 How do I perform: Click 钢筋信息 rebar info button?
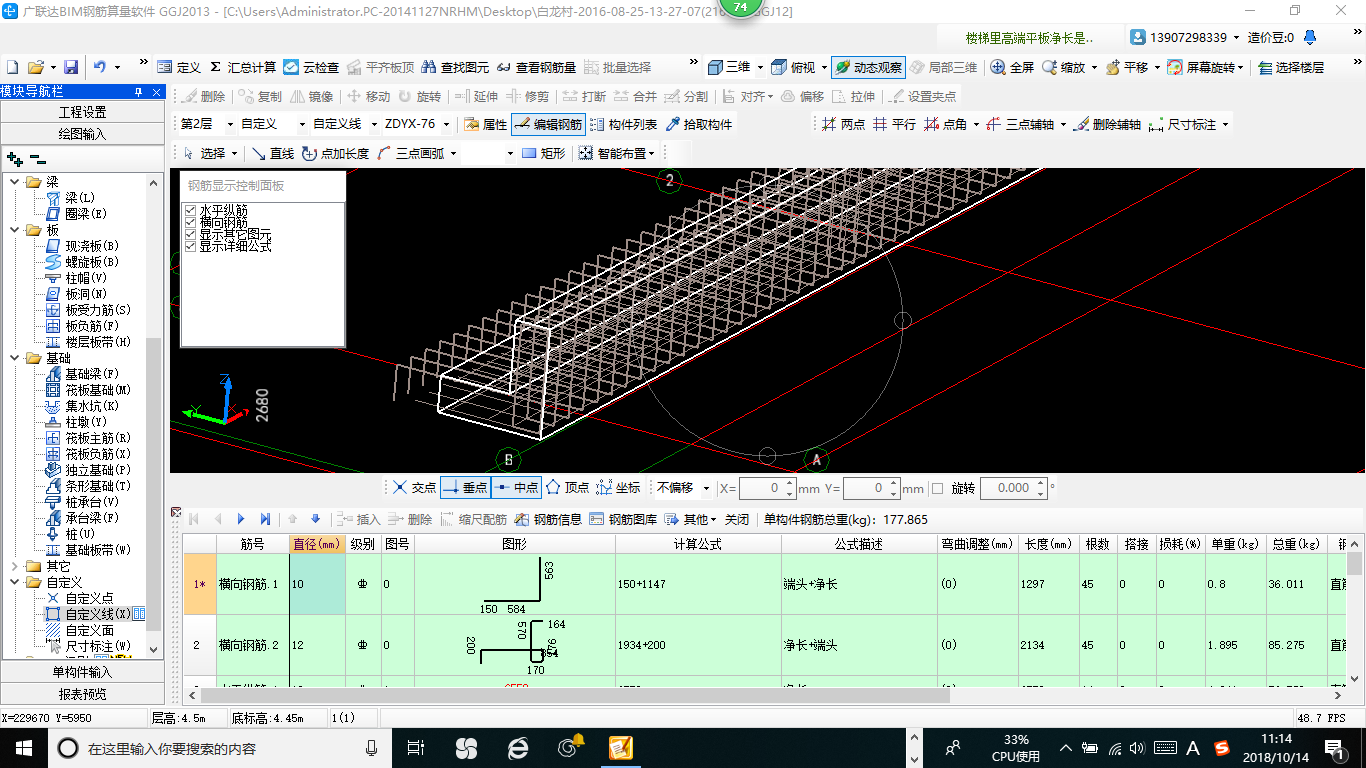pos(548,519)
